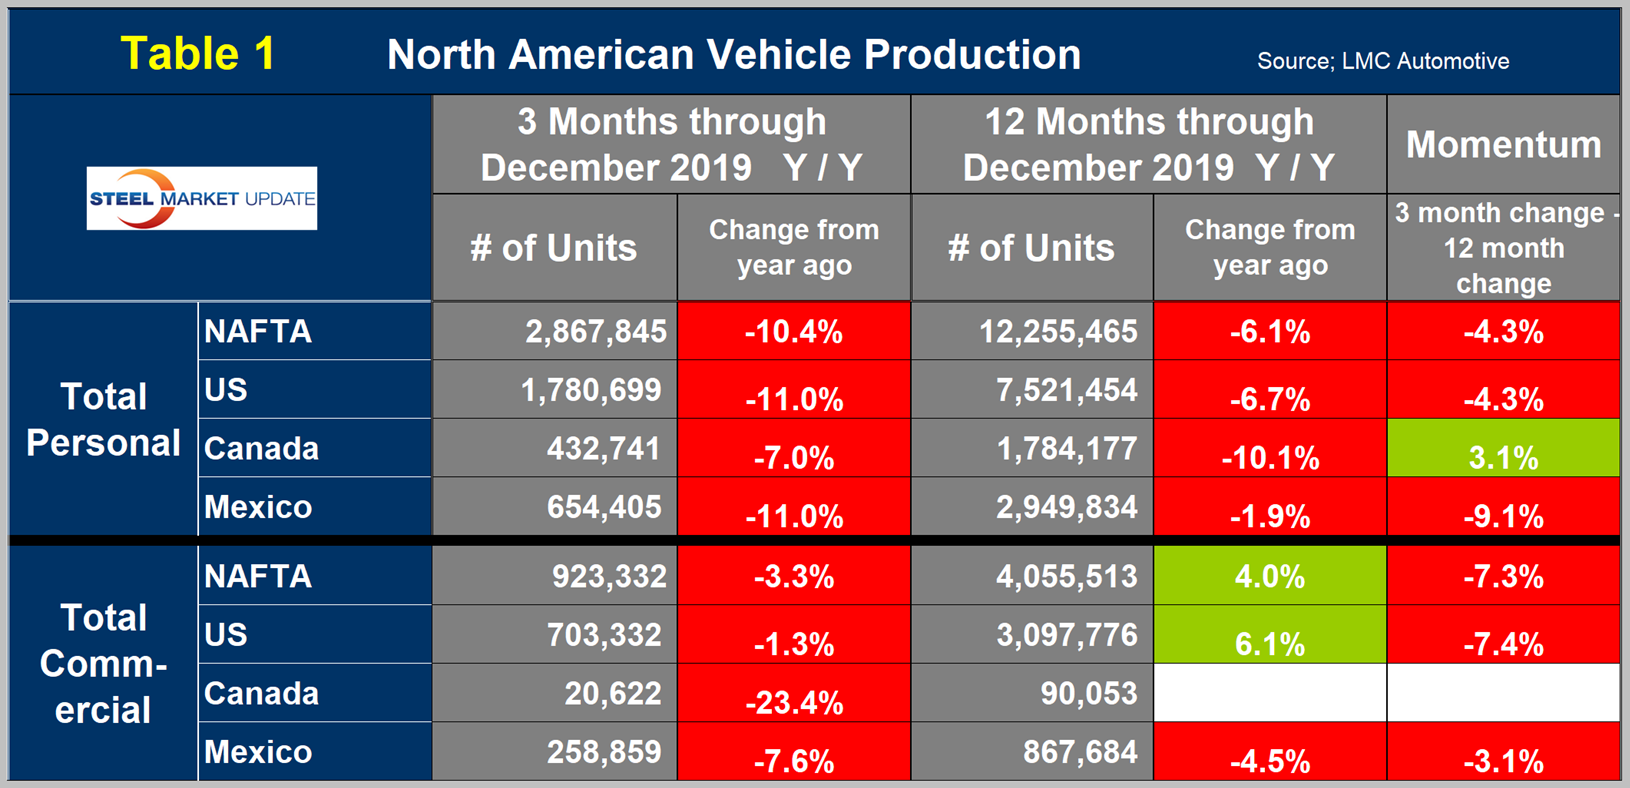This screenshot has height=788, width=1630.
Task: Click the green 3.1% Canada momentum cell
Action: pos(1503,449)
